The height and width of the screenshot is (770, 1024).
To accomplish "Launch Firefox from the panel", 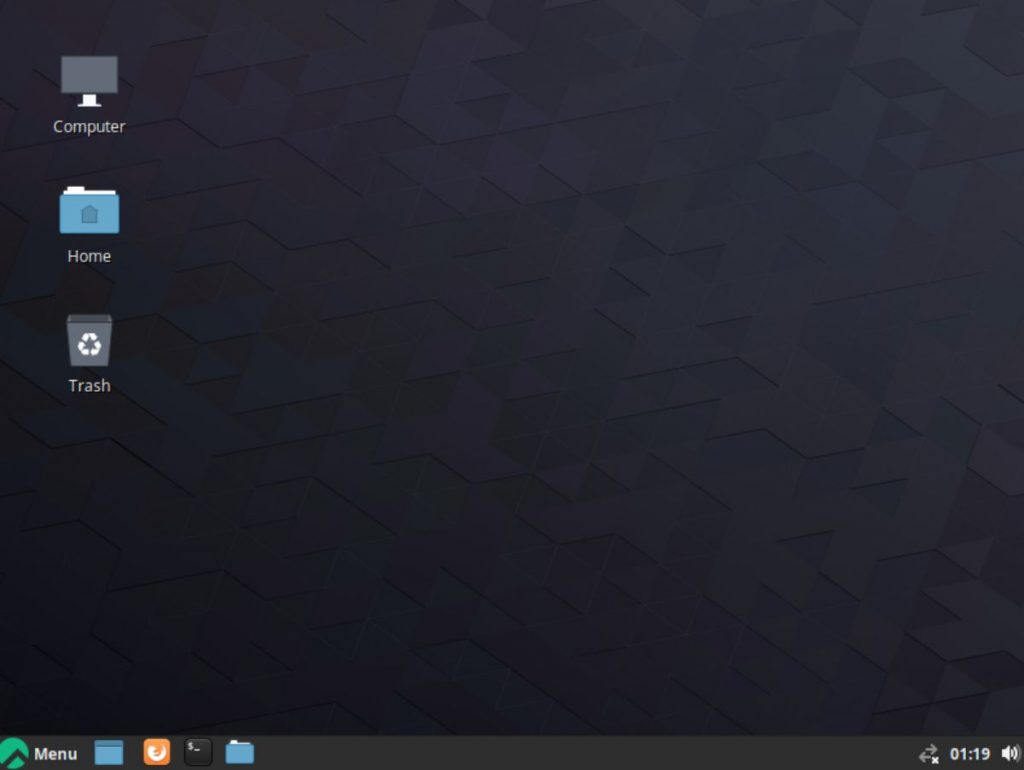I will pos(156,752).
